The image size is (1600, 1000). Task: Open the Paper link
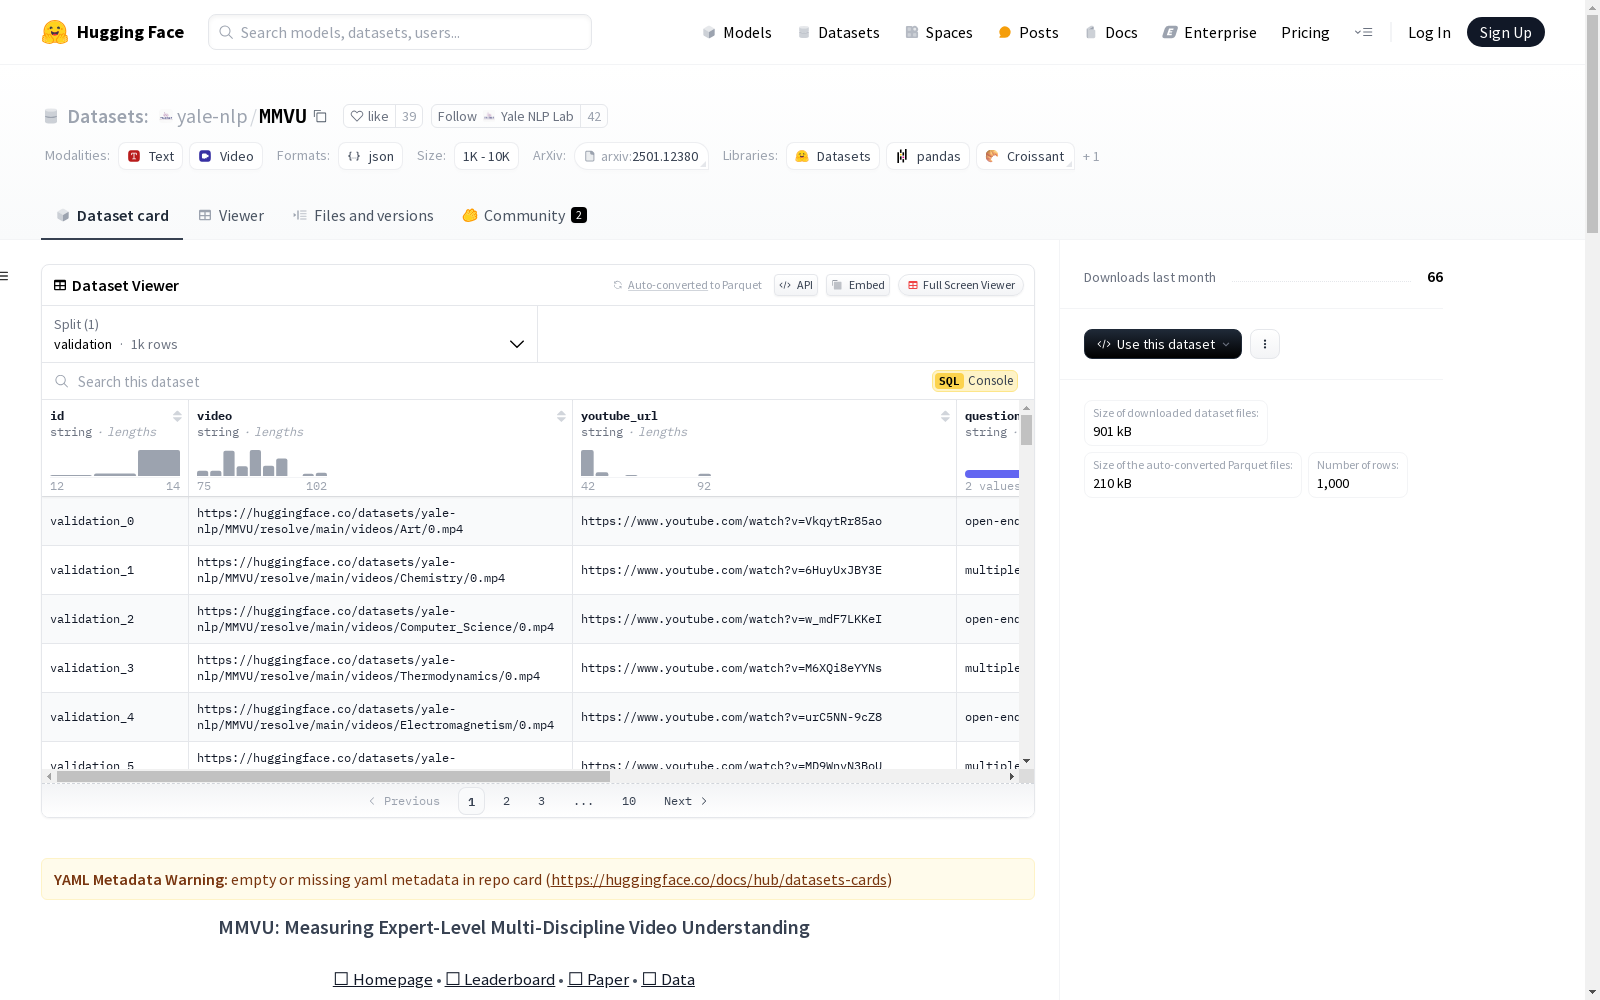click(x=598, y=980)
